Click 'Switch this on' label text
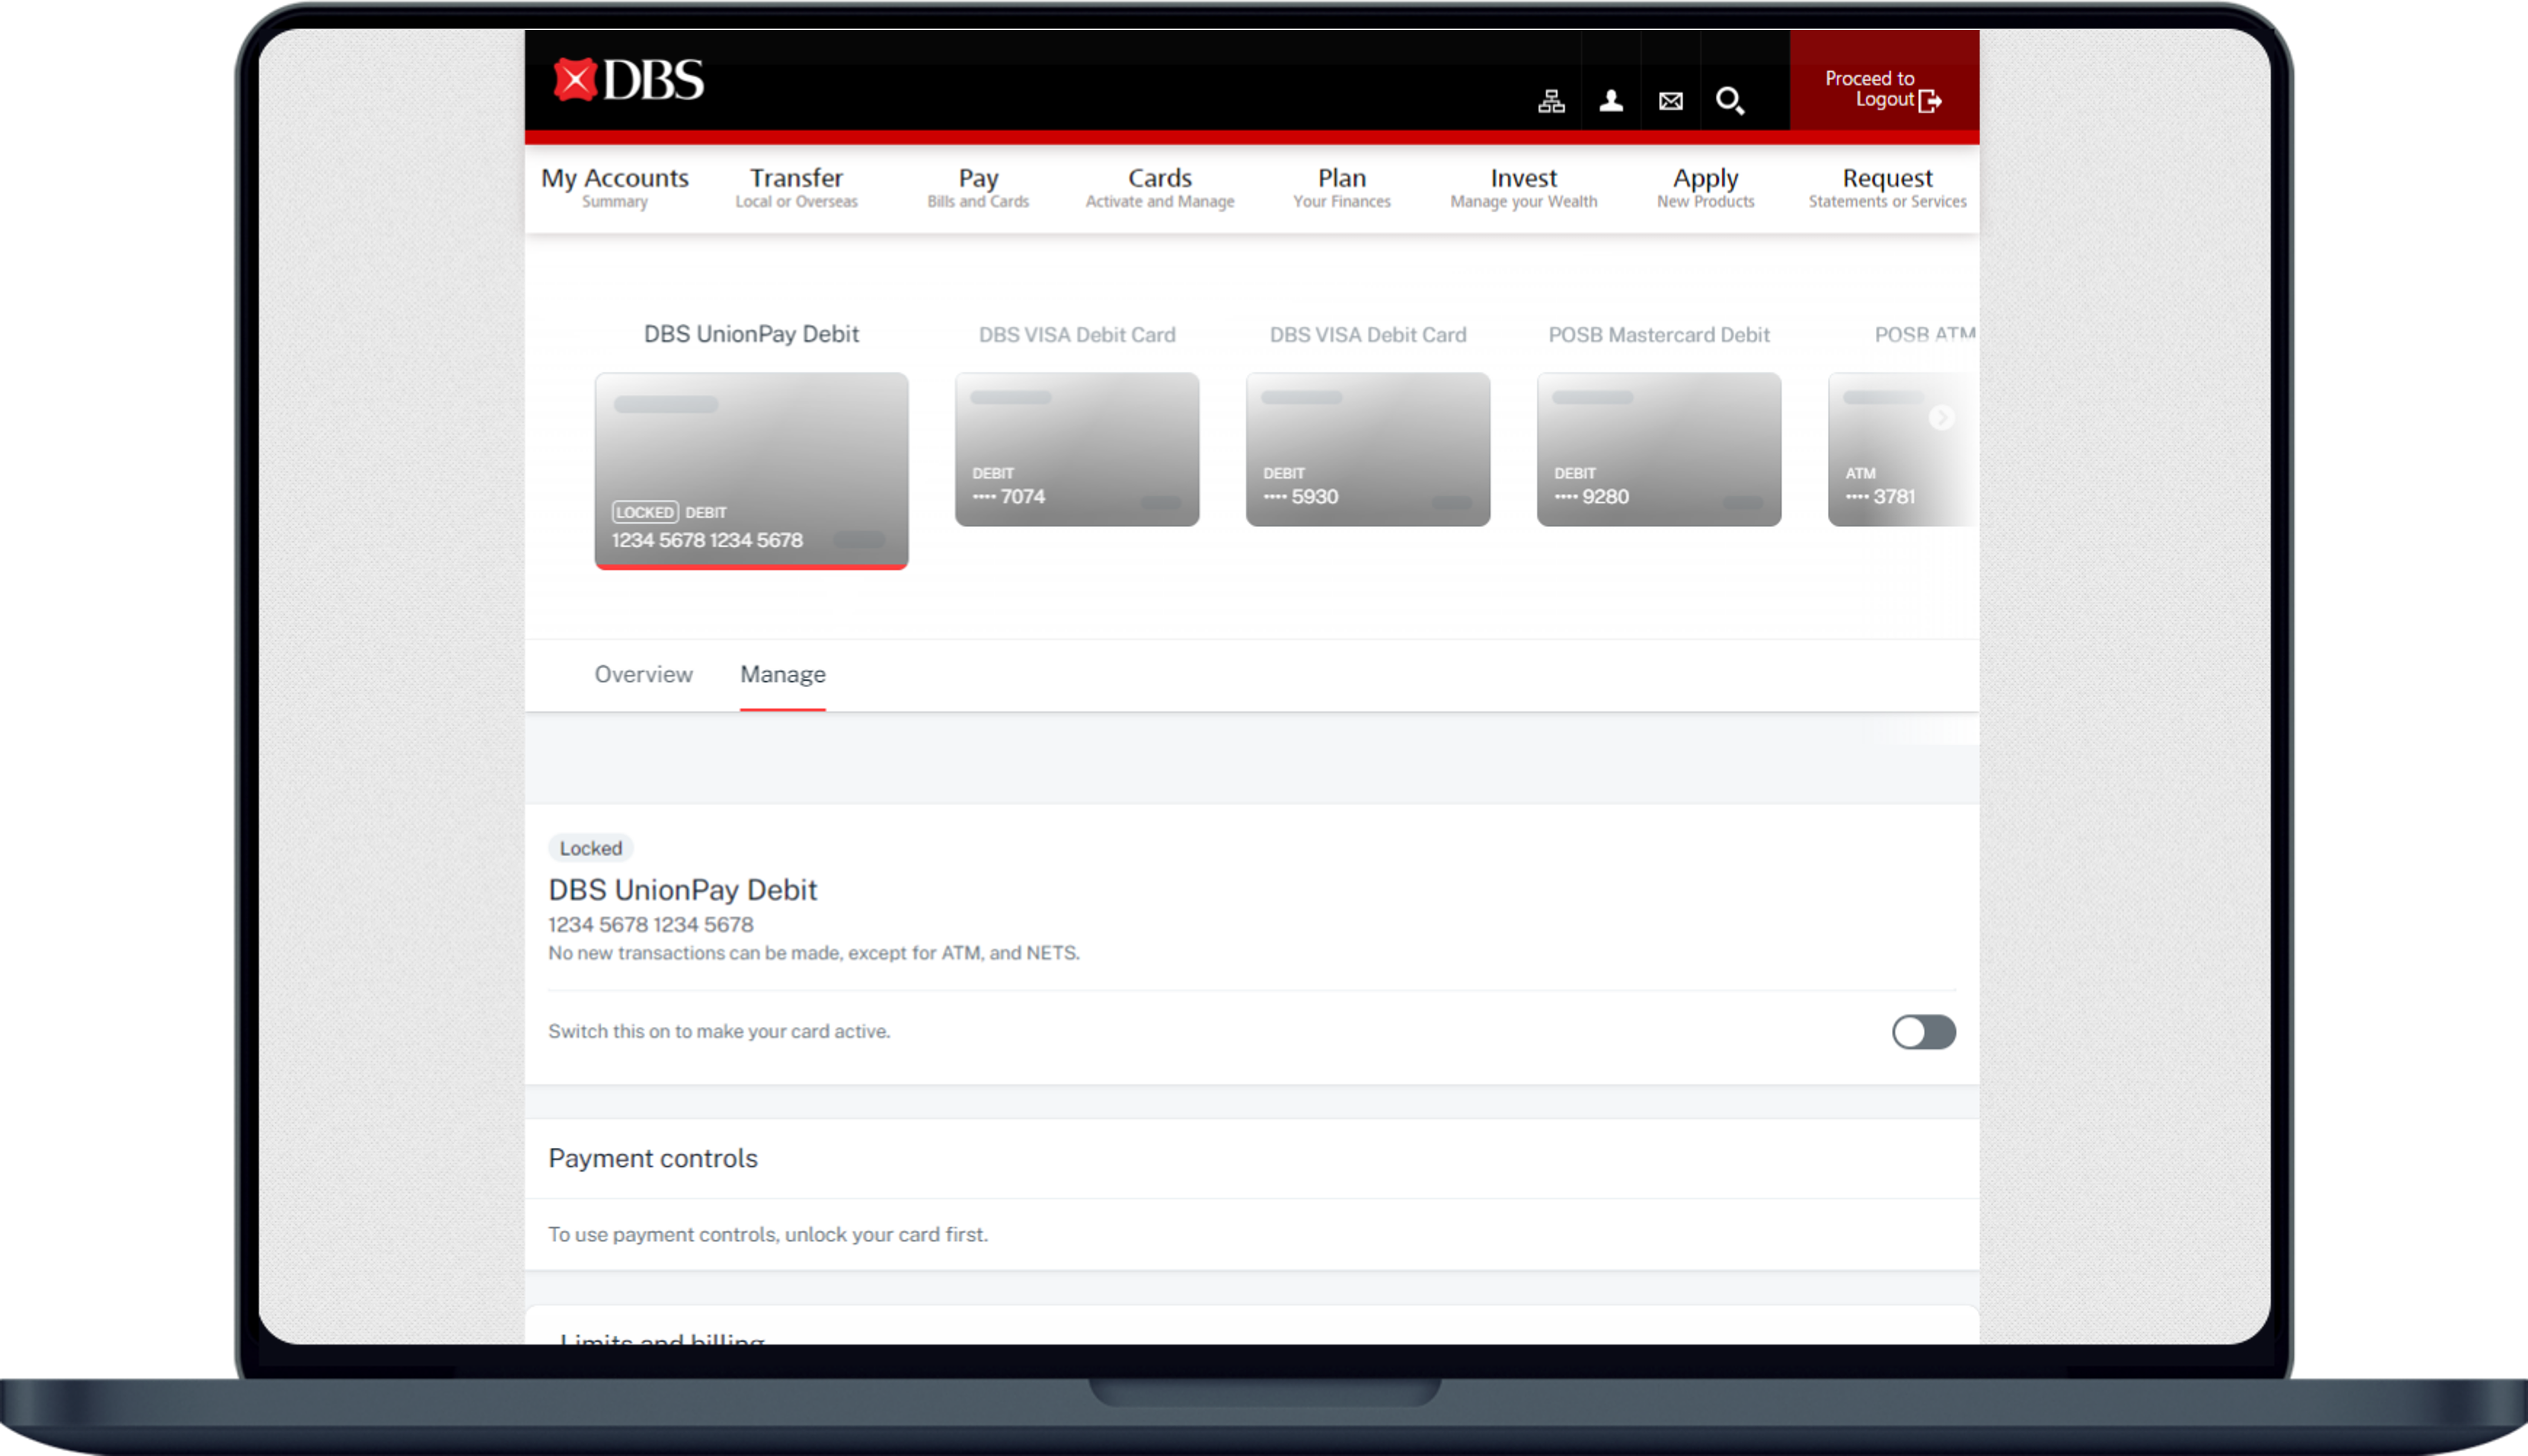 (719, 1031)
